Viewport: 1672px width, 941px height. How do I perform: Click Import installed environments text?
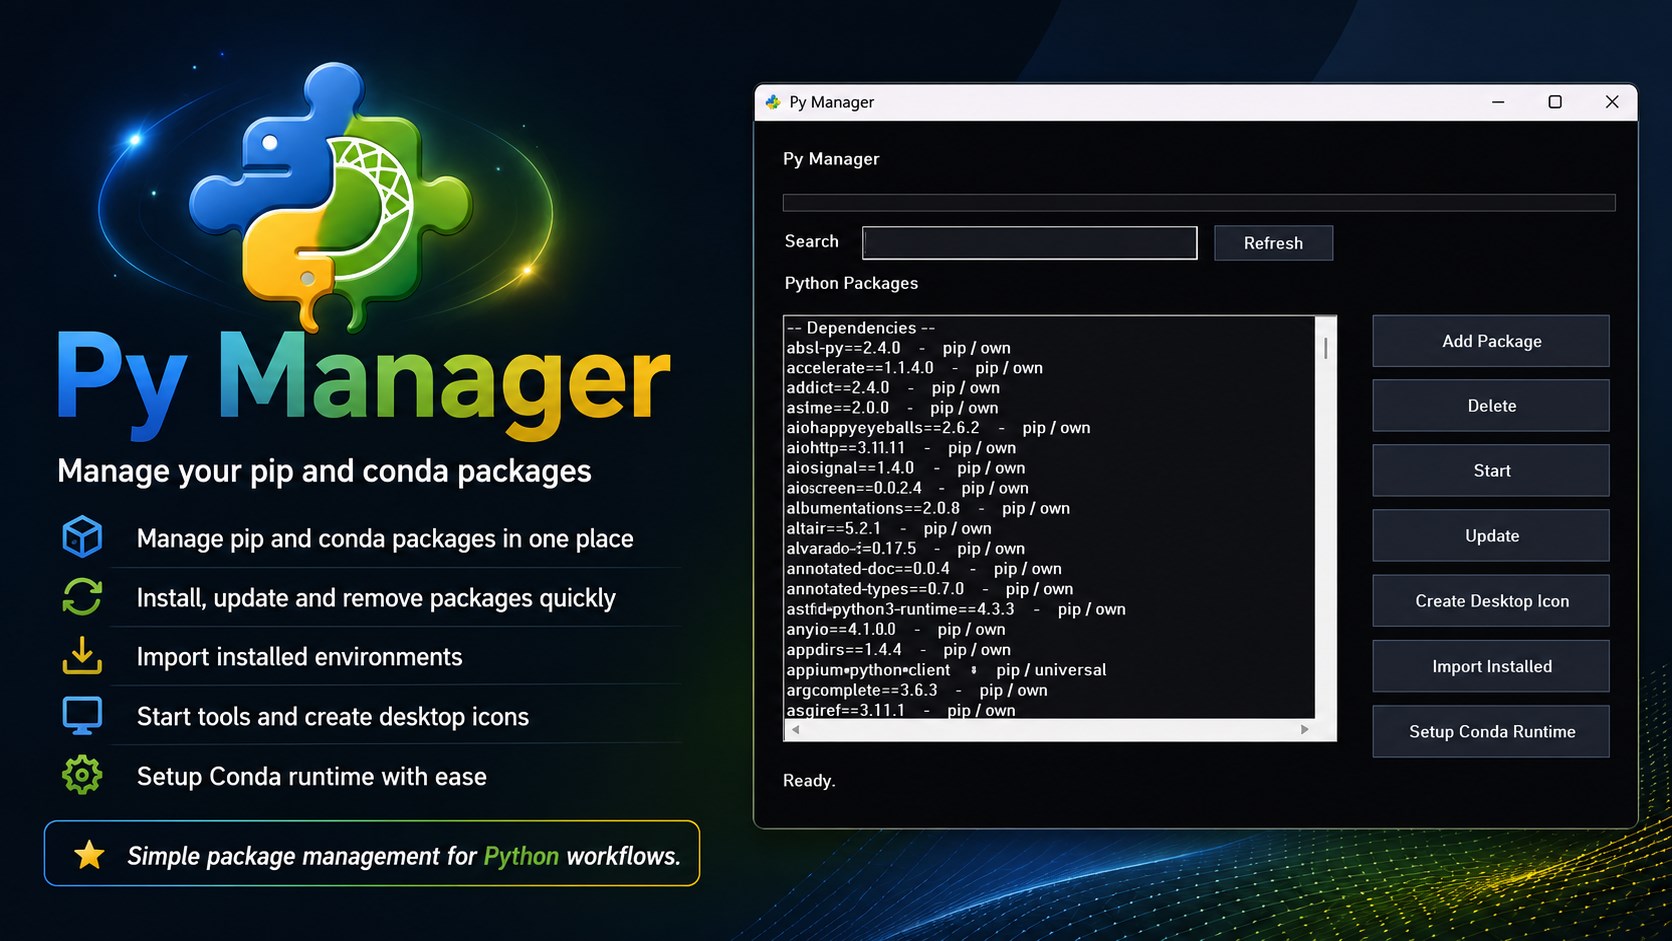click(300, 657)
